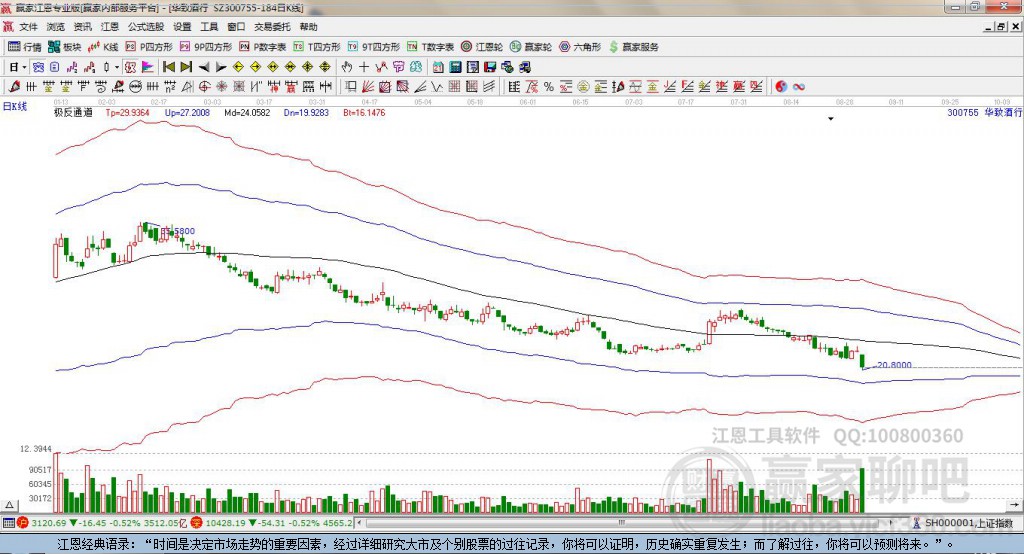Launch the 江恩轮 Gann wheel
This screenshot has height=554, width=1024.
(482, 47)
